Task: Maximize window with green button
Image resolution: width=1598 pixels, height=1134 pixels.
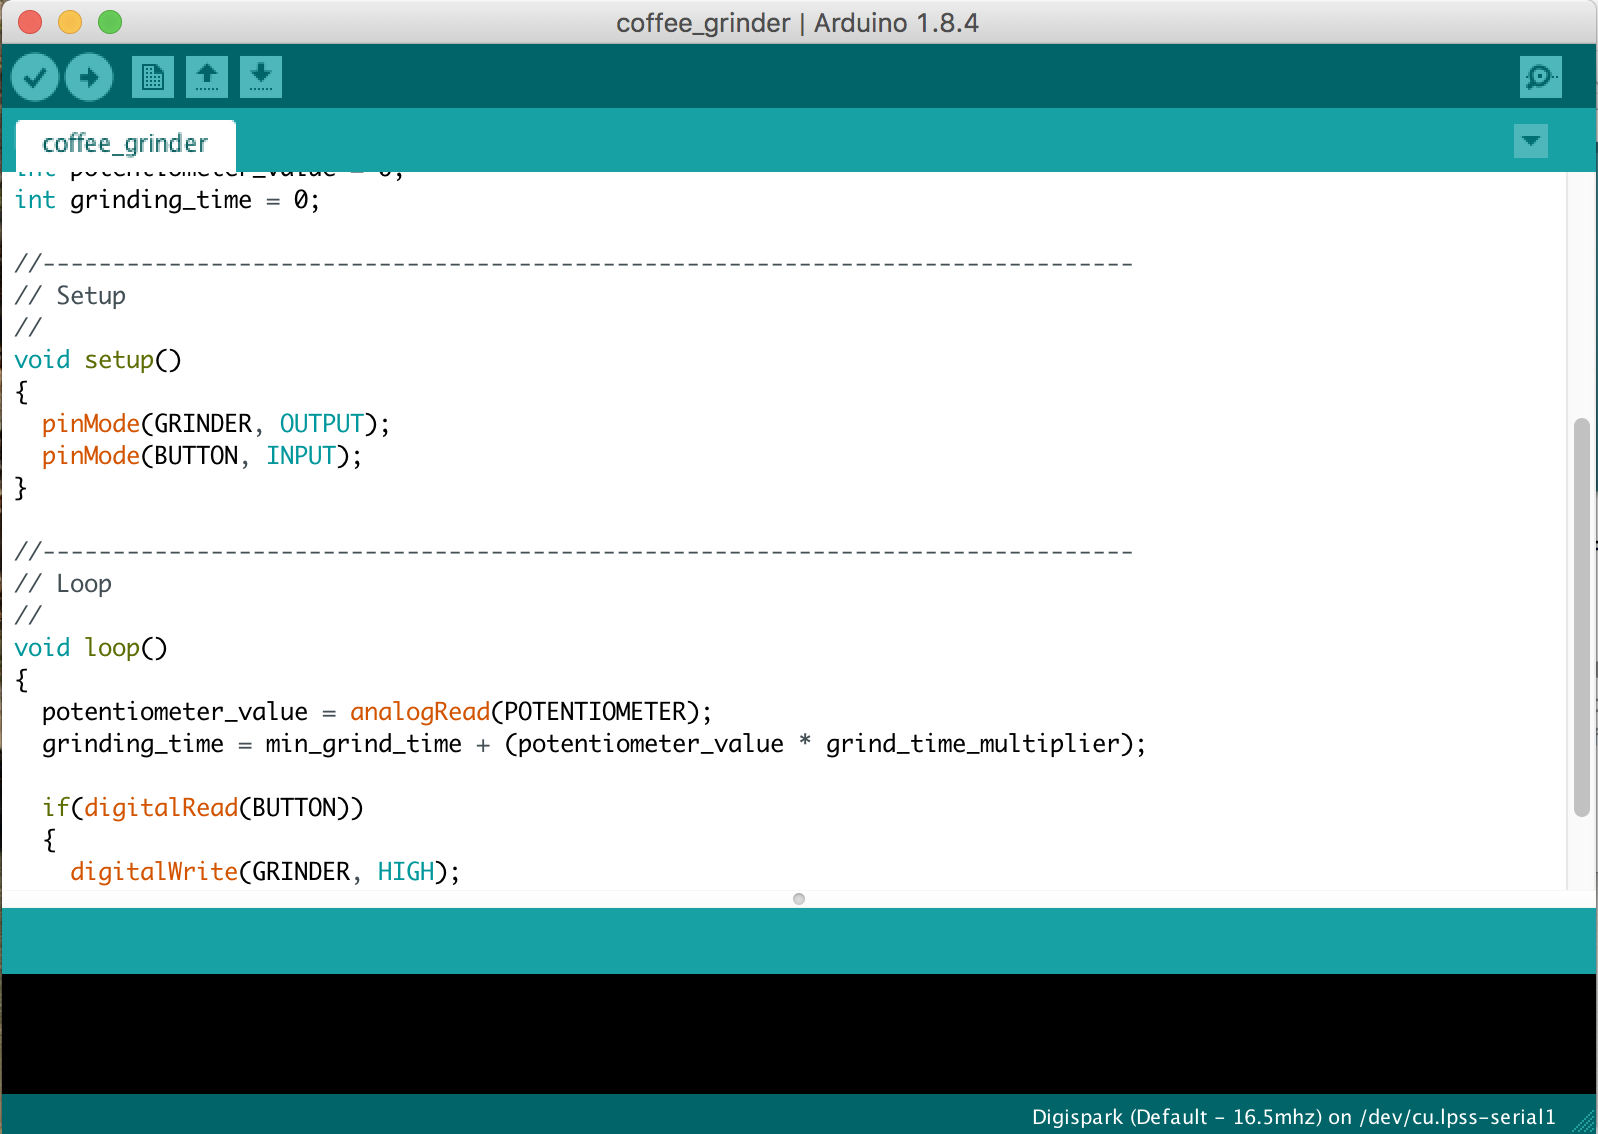Action: coord(110,22)
